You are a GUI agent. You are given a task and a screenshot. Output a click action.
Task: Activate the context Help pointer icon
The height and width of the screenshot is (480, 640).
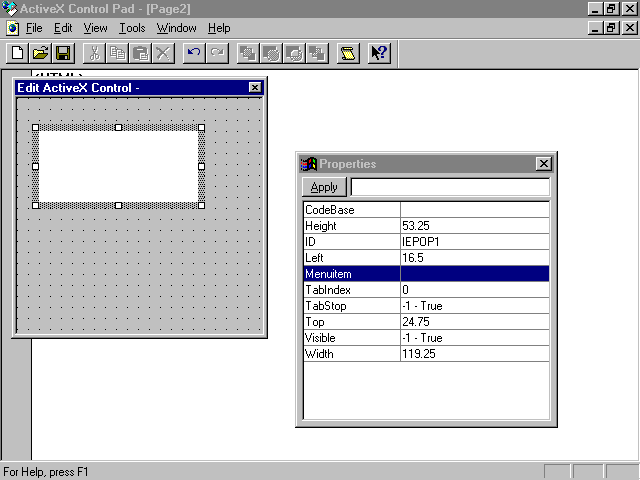click(x=379, y=53)
